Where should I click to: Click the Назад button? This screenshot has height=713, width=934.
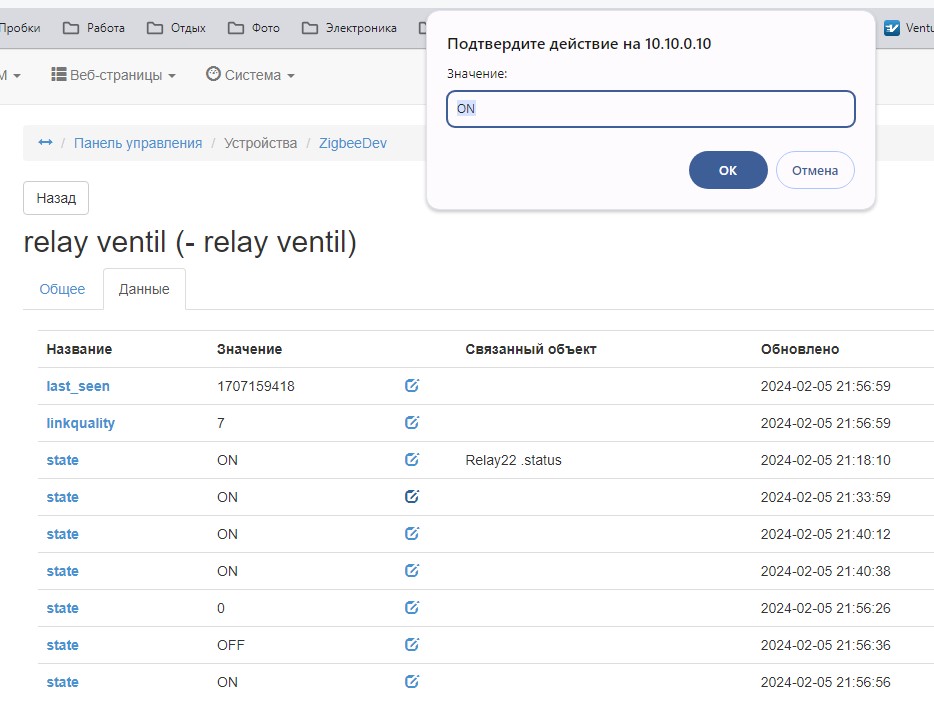(x=55, y=197)
